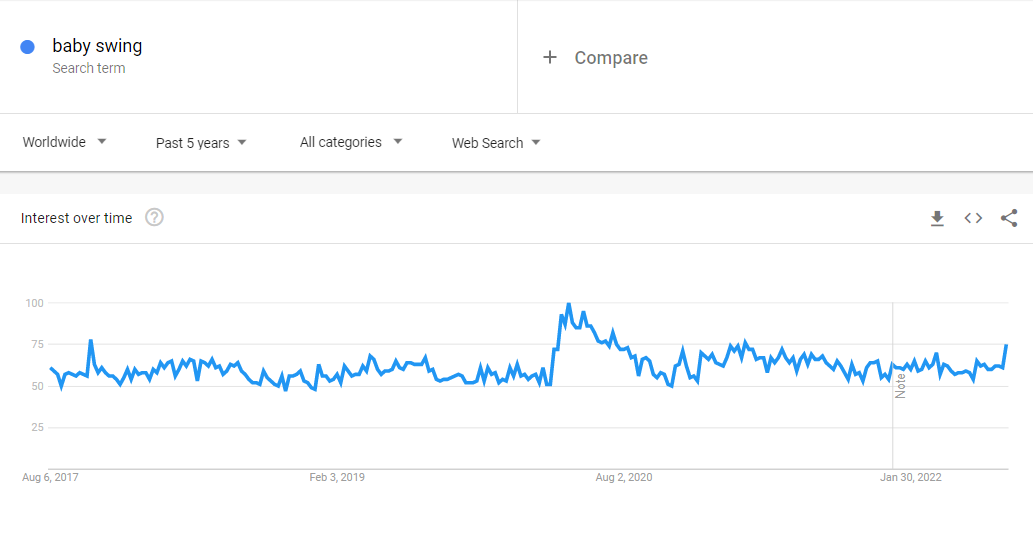Click the plus icon beside Compare
This screenshot has height=545, width=1033.
549,58
